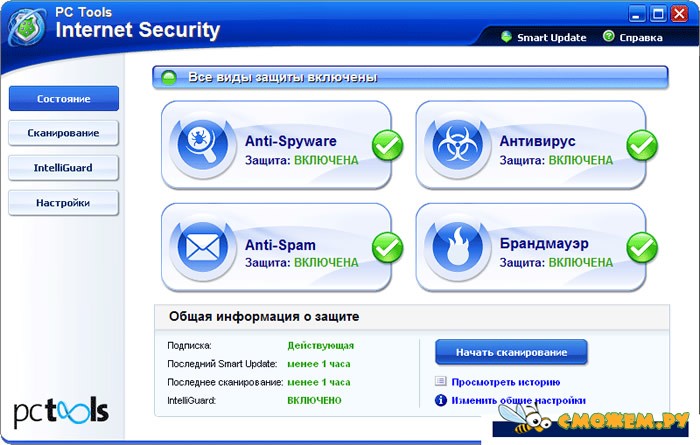
Task: Switch to the Сканирование section
Action: tap(63, 133)
